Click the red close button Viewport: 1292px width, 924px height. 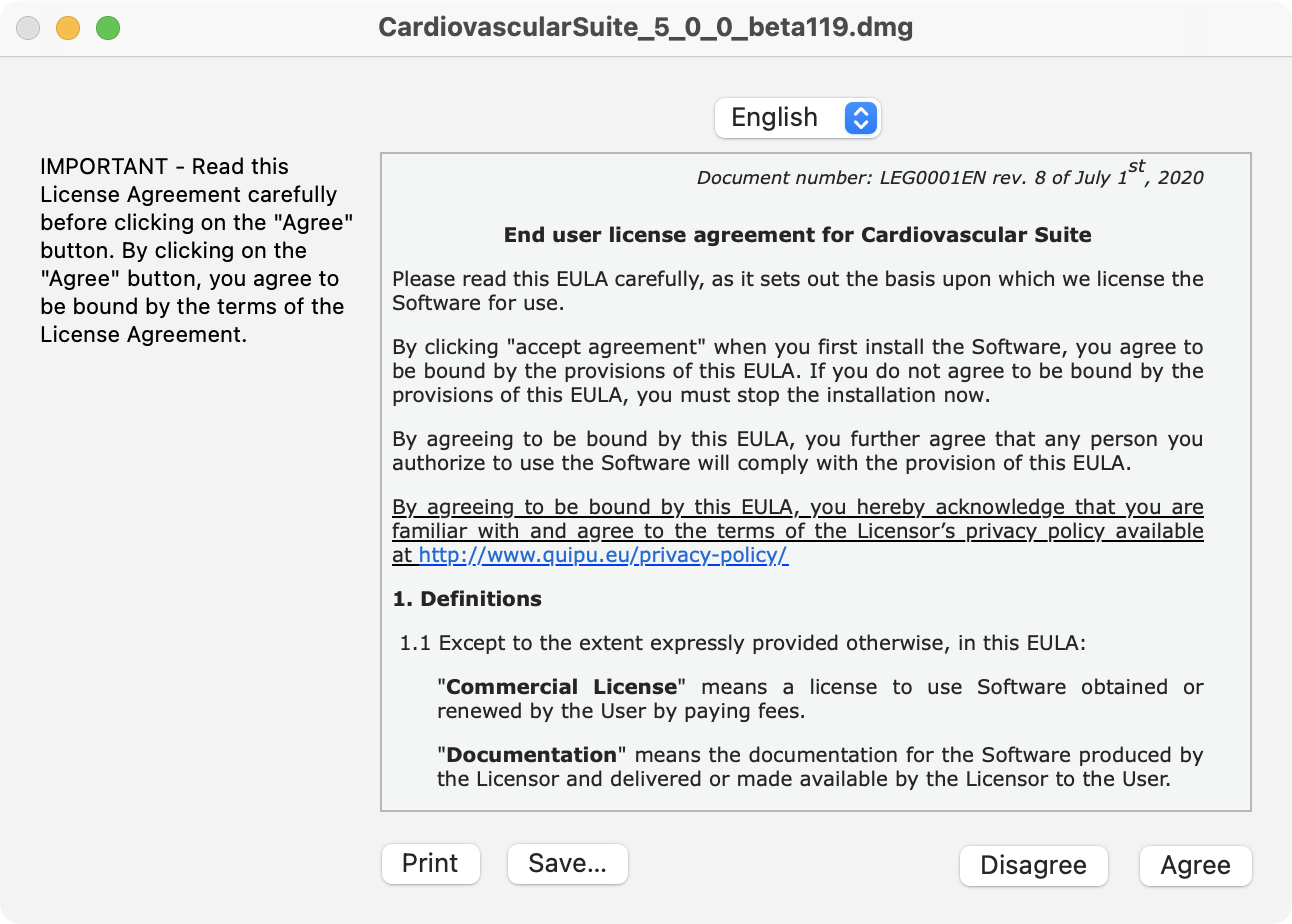coord(28,27)
